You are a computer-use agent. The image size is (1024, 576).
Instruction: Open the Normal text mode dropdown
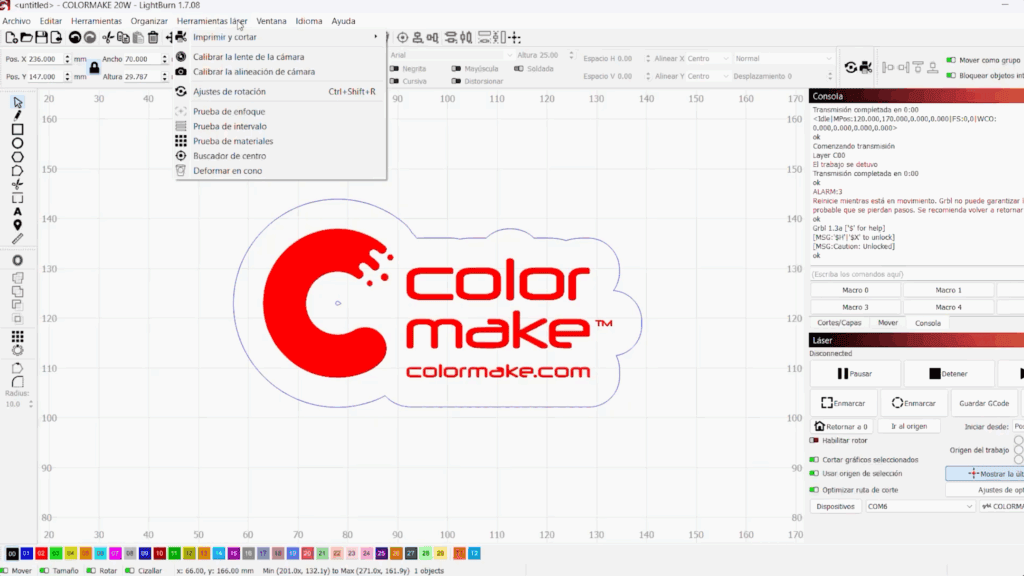point(784,58)
